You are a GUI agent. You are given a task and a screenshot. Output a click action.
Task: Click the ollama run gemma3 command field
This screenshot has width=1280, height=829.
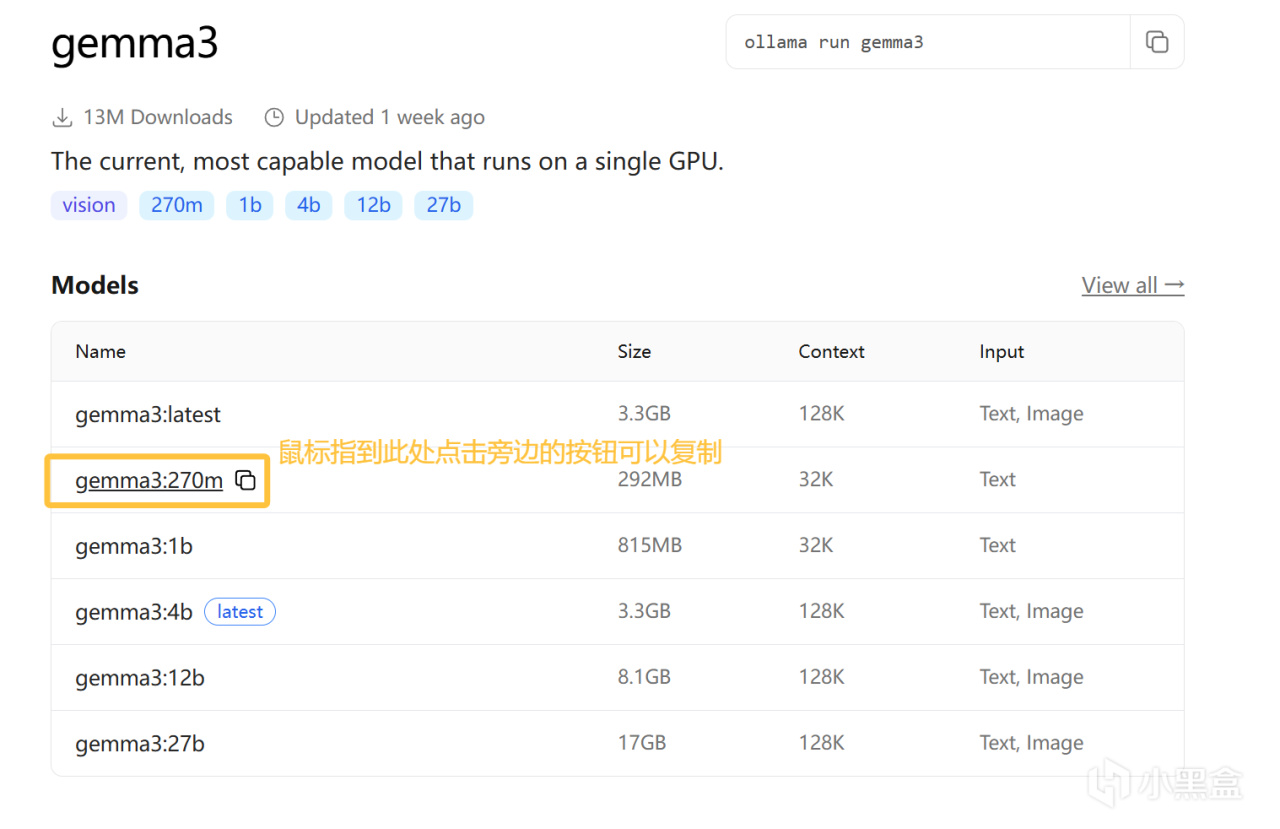point(928,42)
